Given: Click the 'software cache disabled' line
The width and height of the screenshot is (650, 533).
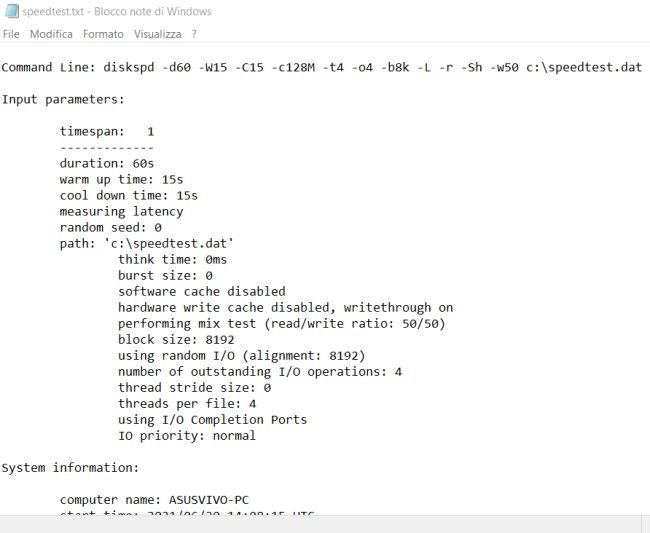Looking at the screenshot, I should coord(202,291).
